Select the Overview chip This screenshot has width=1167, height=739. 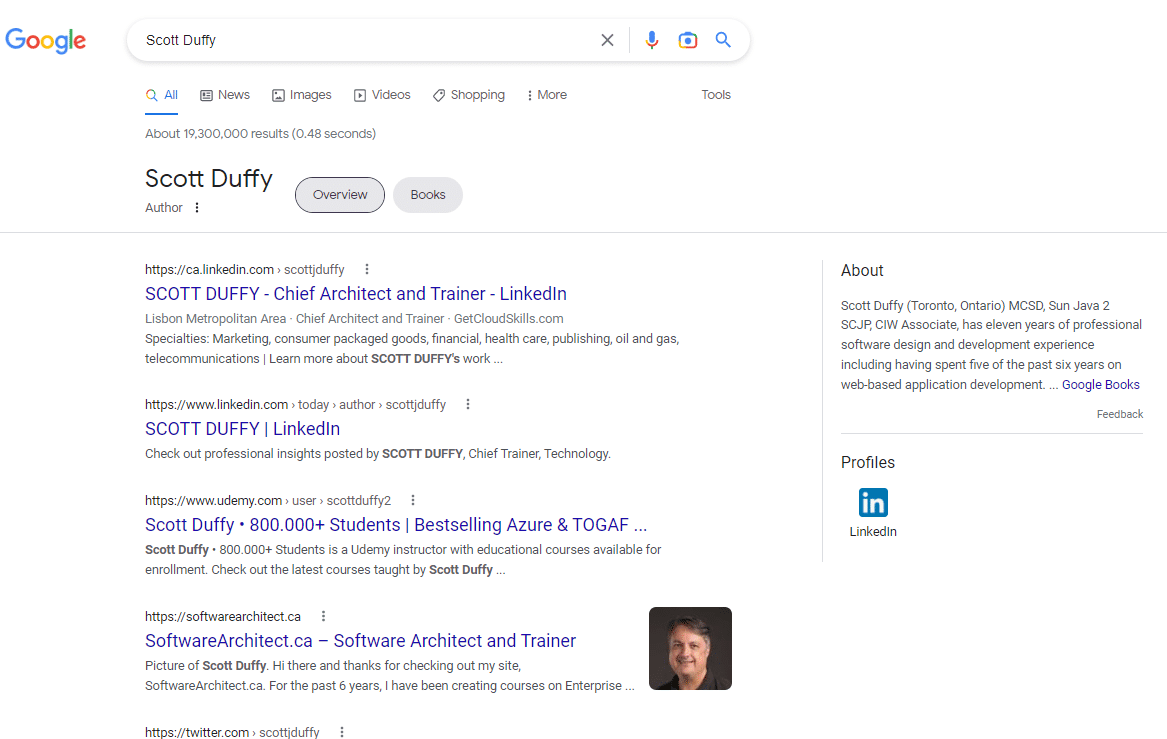(x=340, y=195)
